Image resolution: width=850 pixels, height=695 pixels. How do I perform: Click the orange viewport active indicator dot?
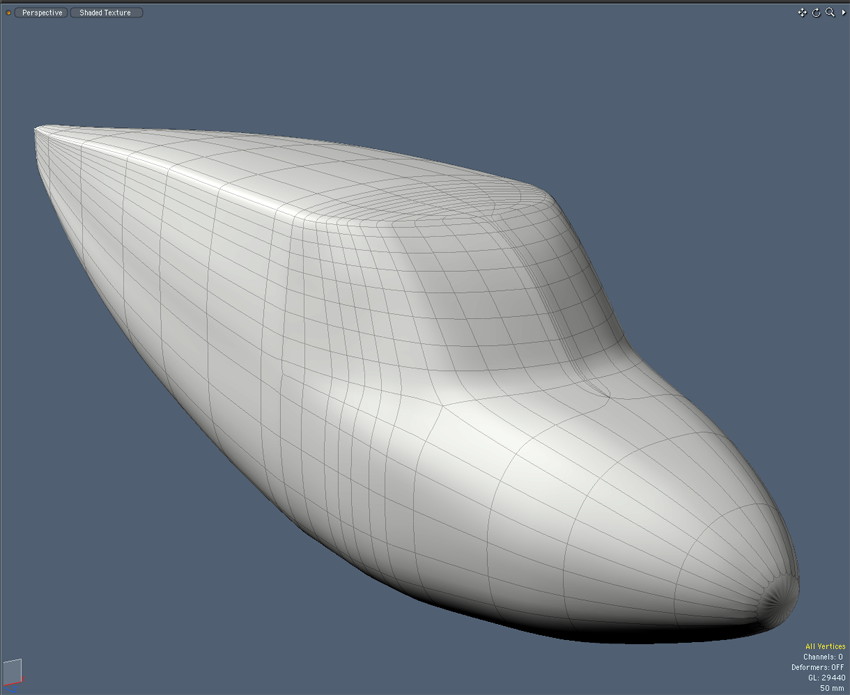point(9,13)
